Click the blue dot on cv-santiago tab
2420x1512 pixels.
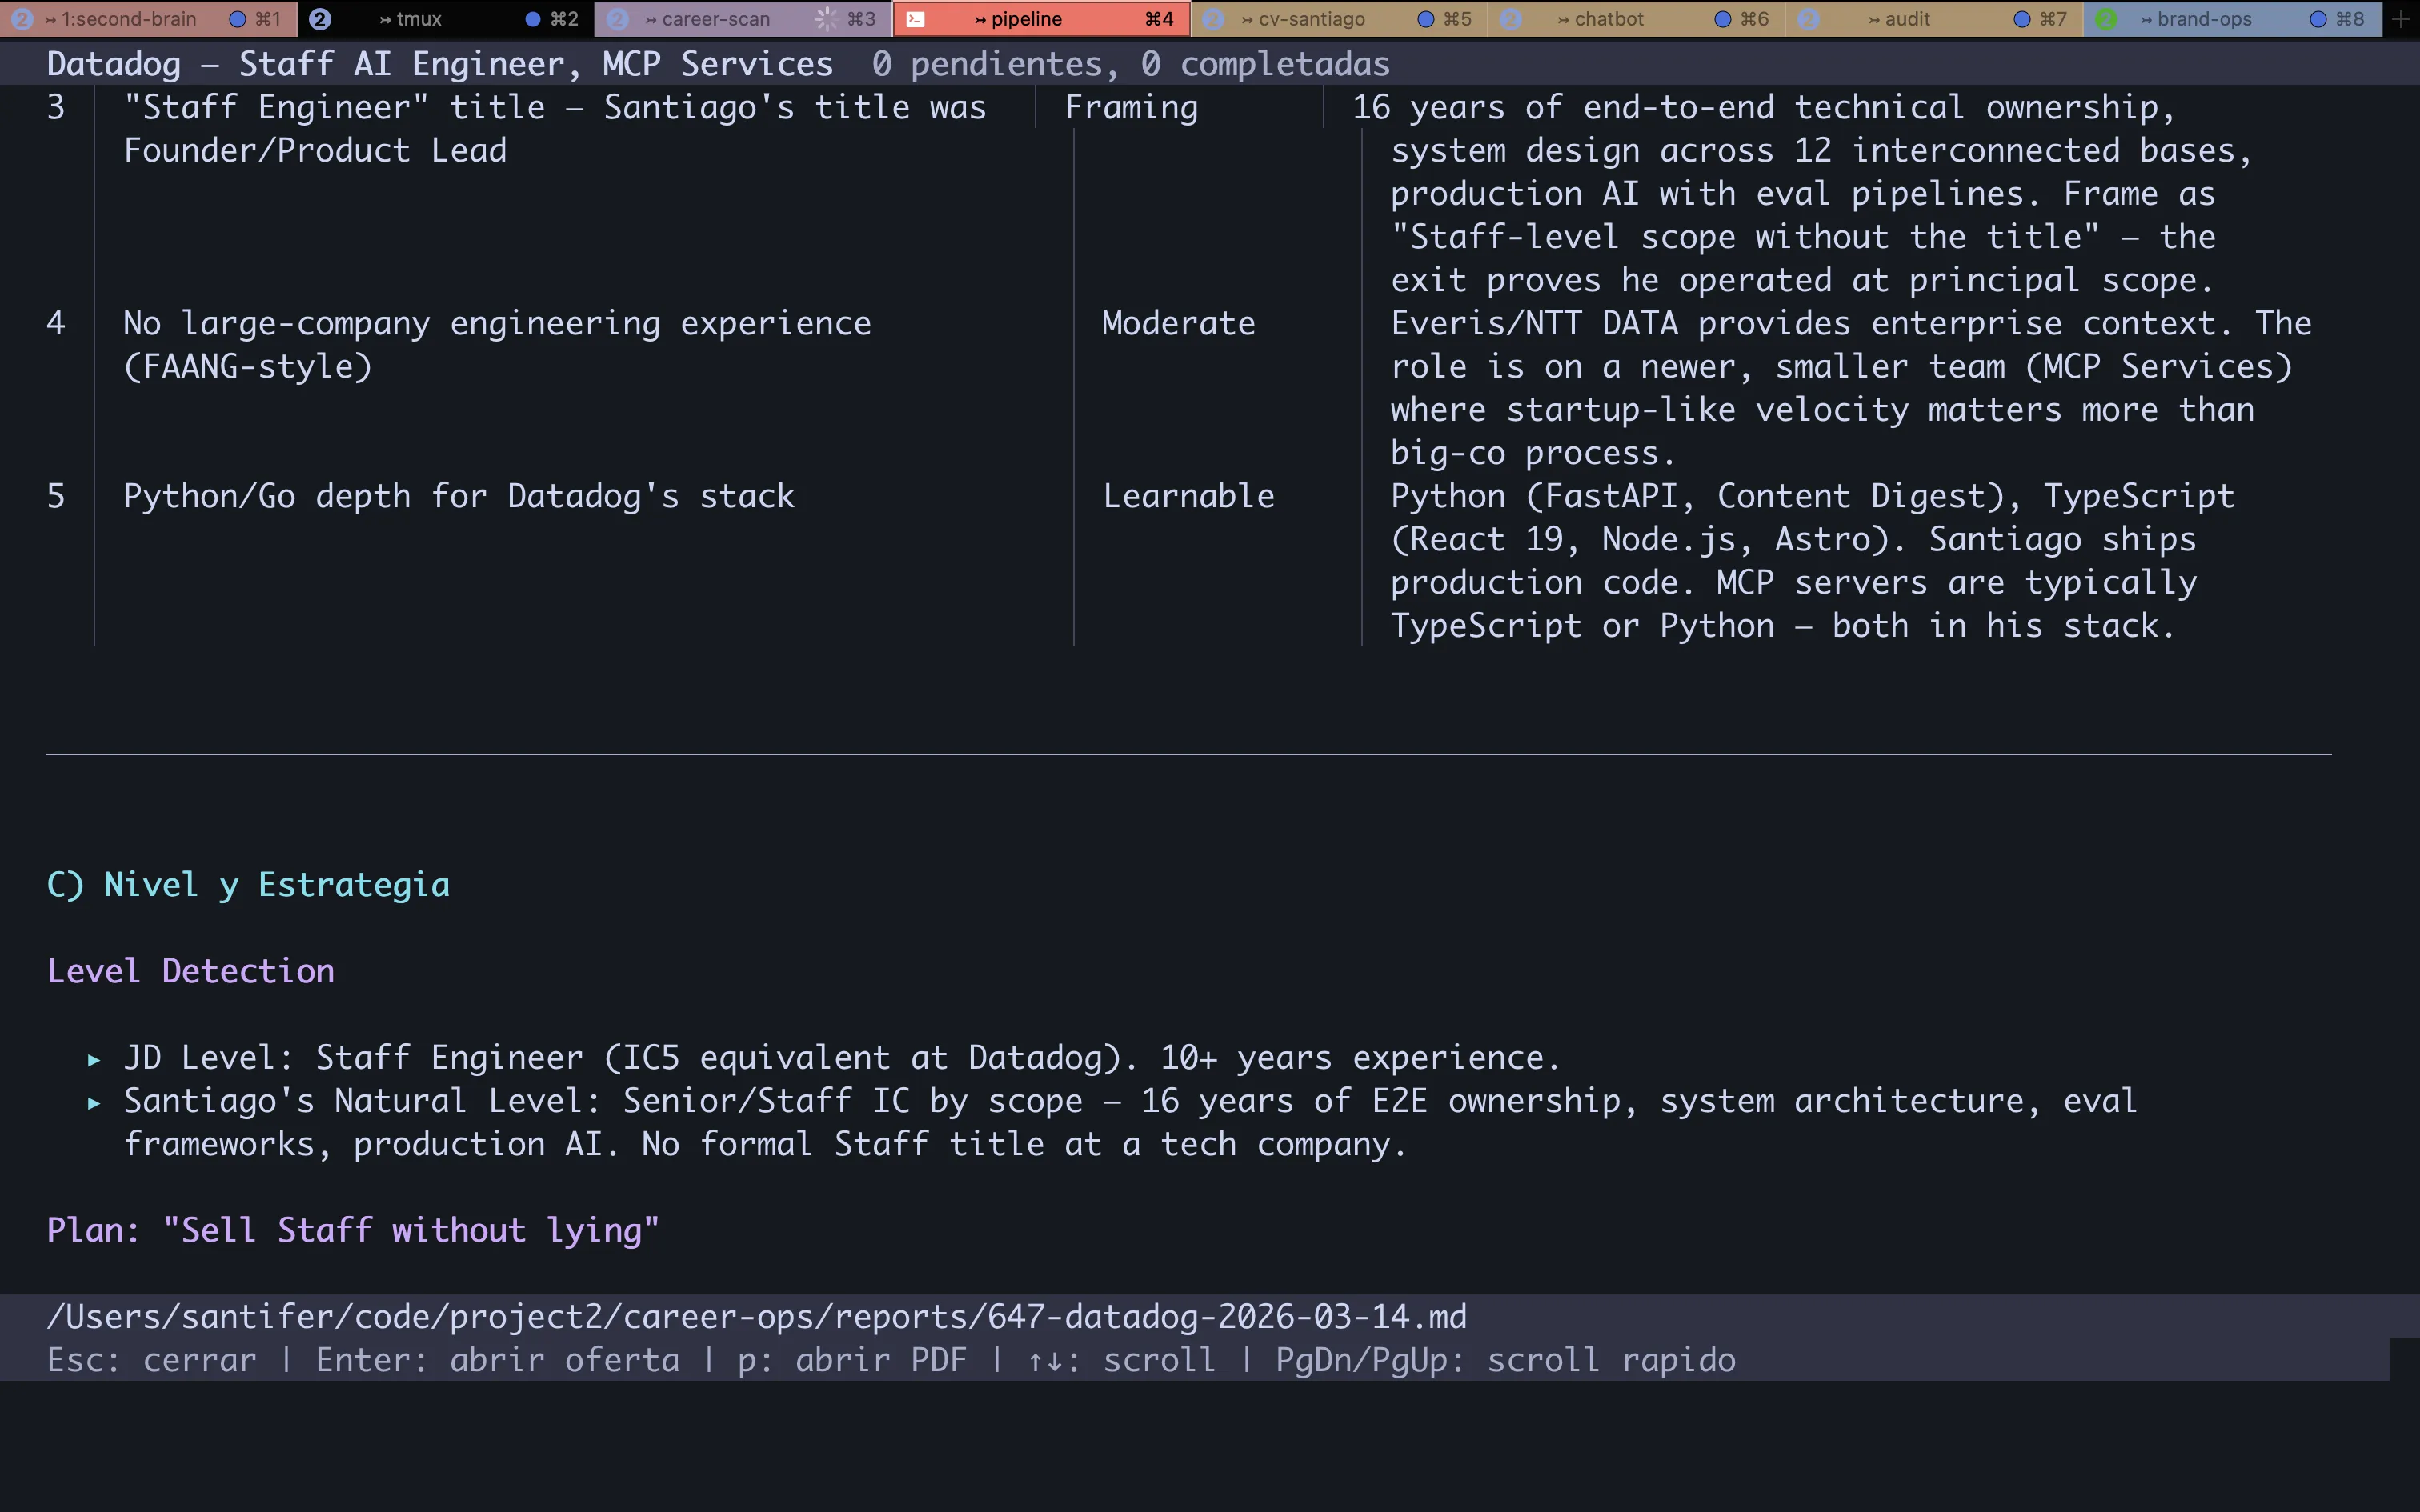(1426, 19)
